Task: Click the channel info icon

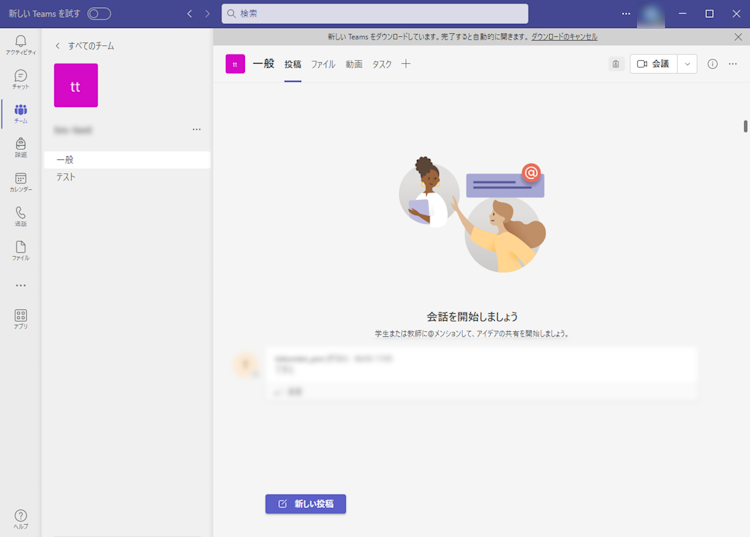Action: click(x=712, y=64)
